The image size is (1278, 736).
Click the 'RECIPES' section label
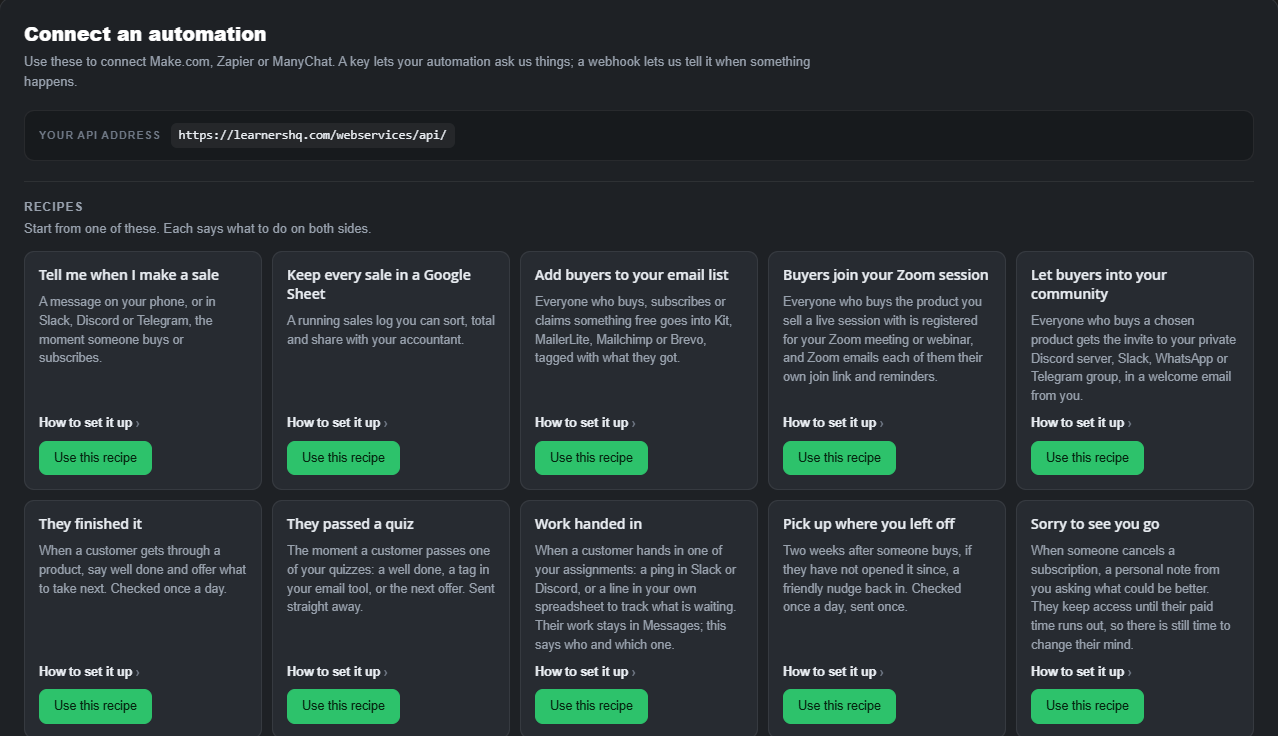53,207
